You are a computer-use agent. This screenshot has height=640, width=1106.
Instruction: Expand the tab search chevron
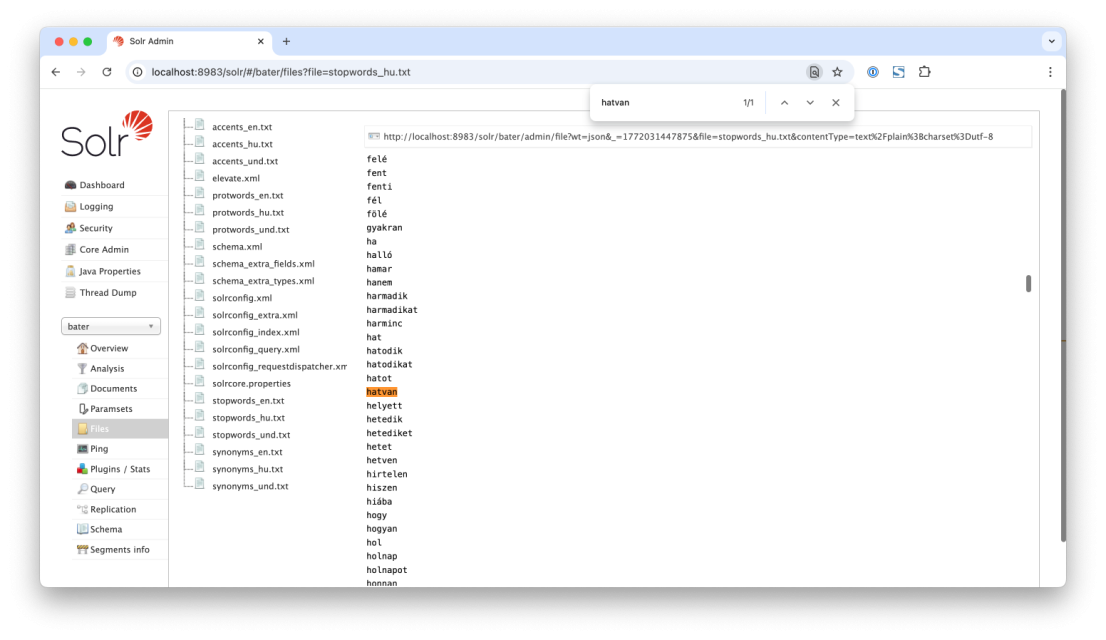[x=1051, y=41]
